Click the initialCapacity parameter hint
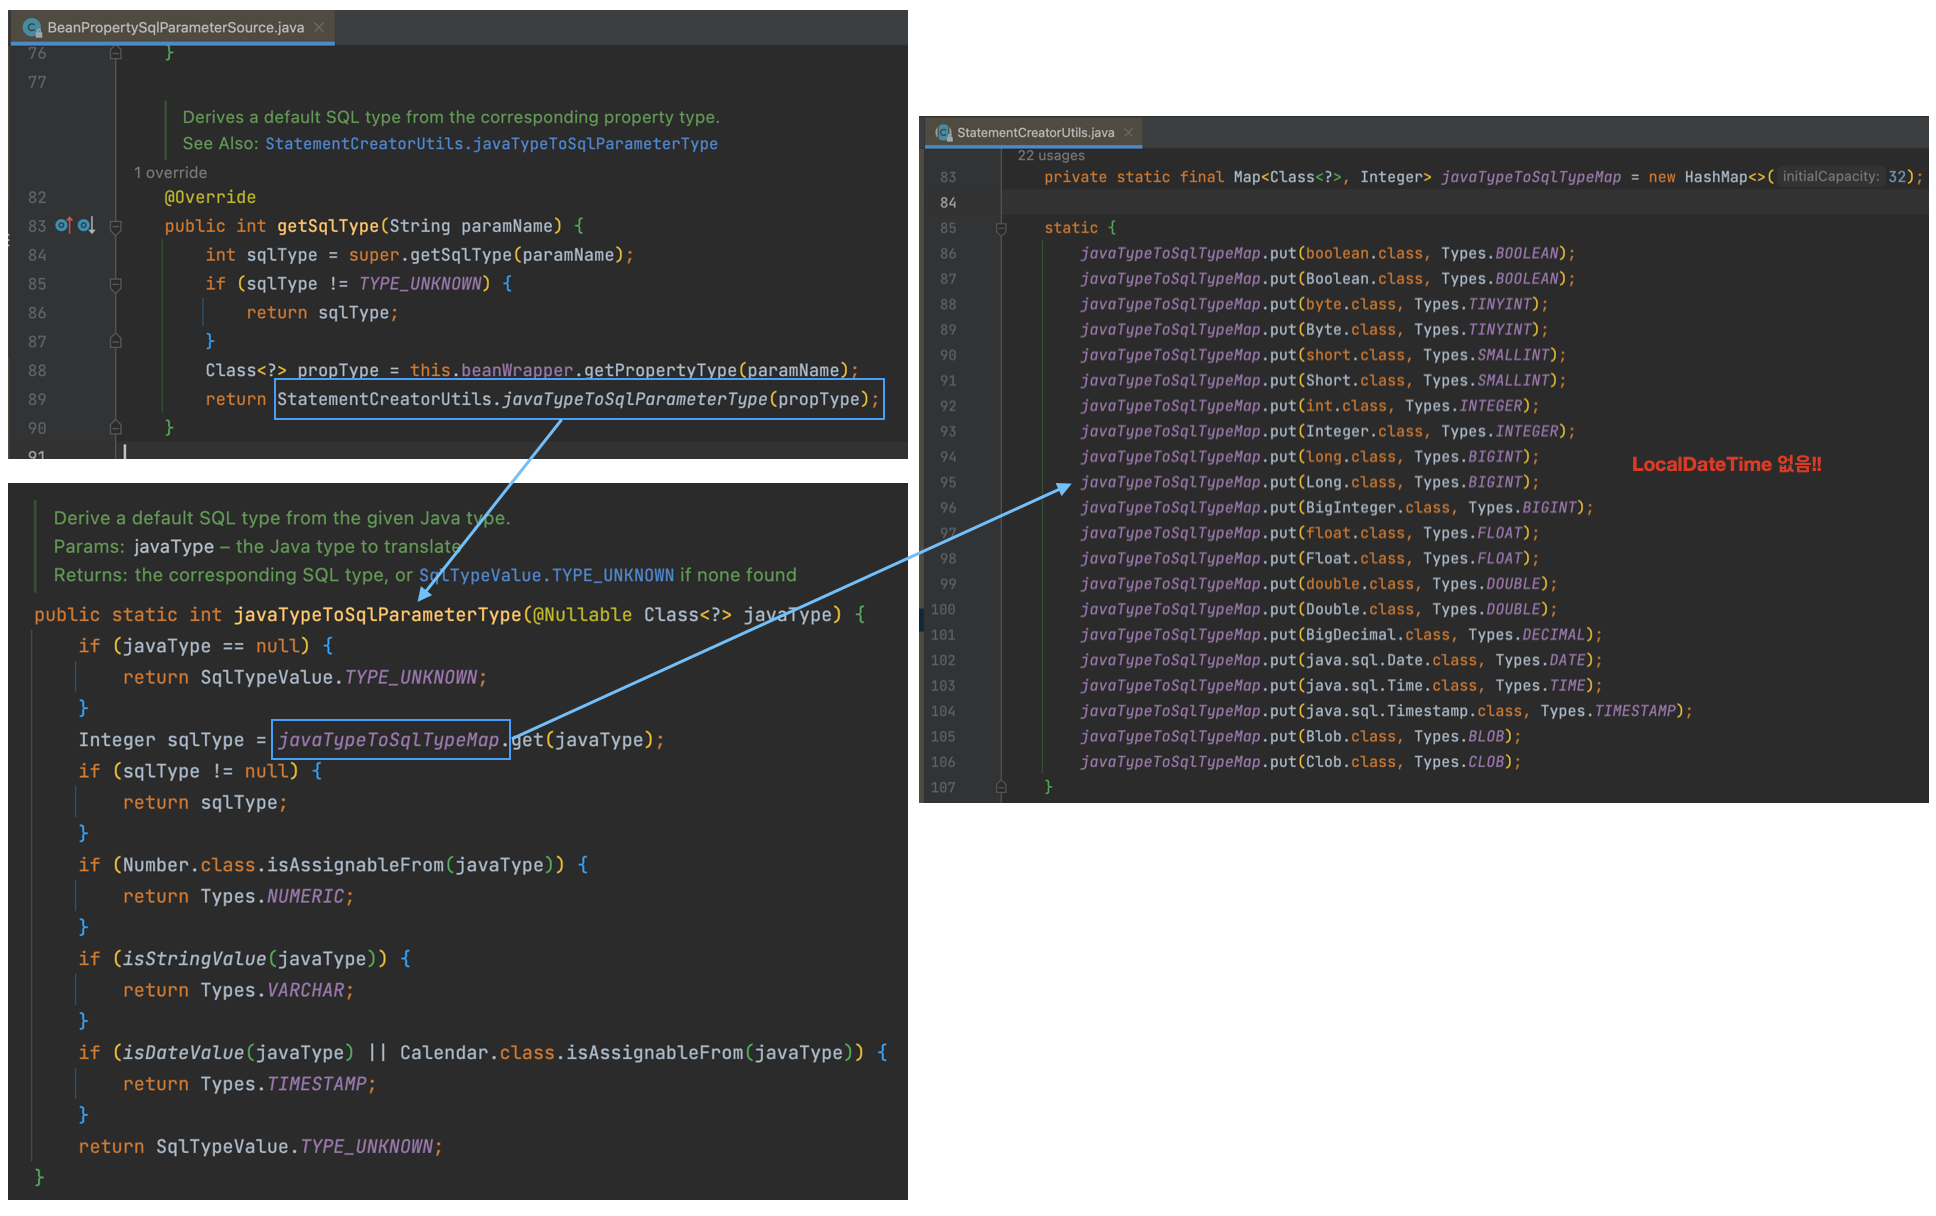 coord(1830,176)
